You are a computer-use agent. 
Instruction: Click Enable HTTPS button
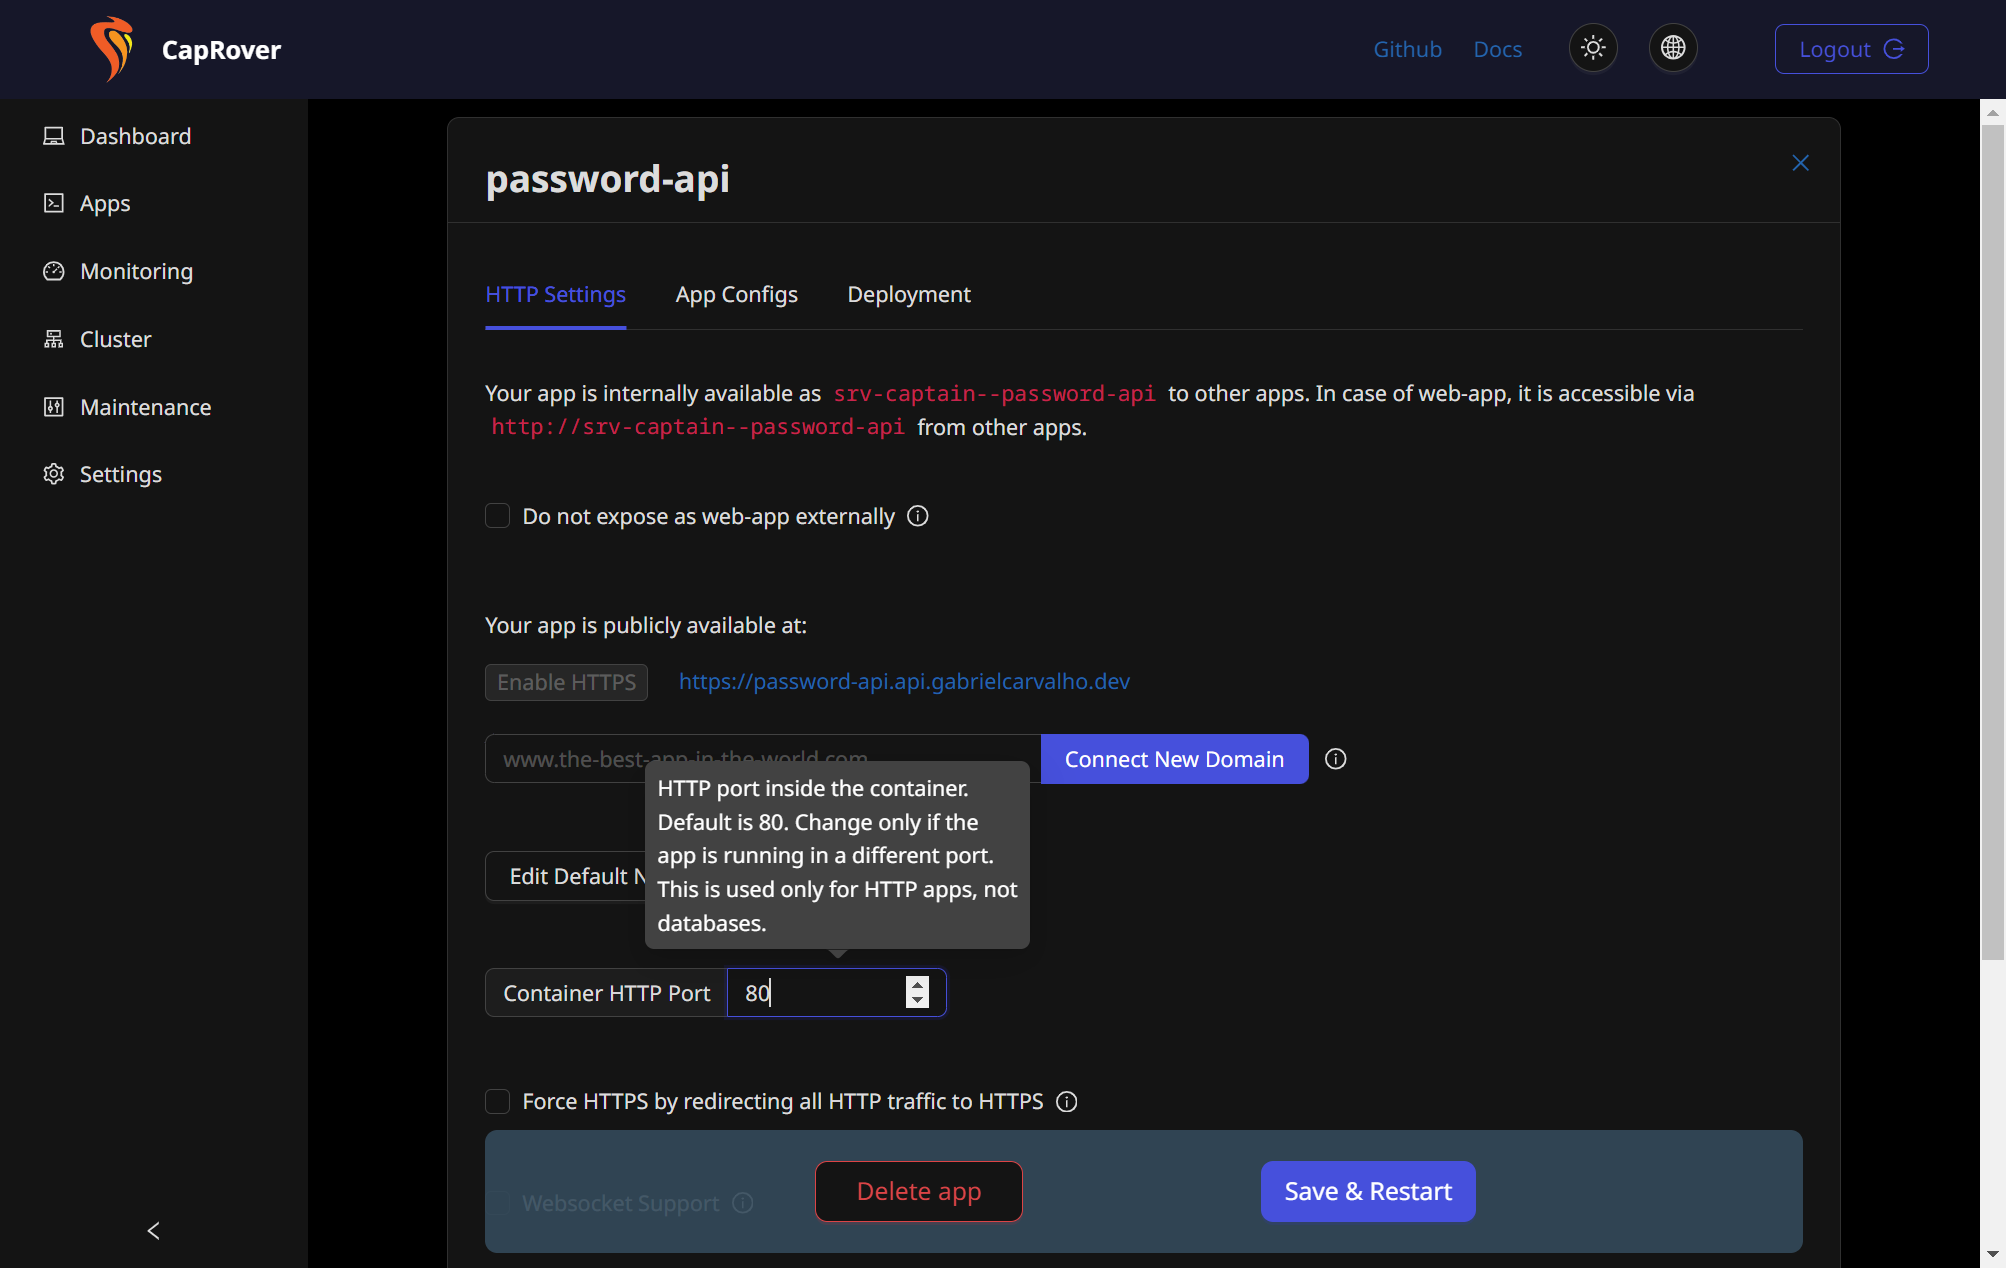(x=566, y=682)
